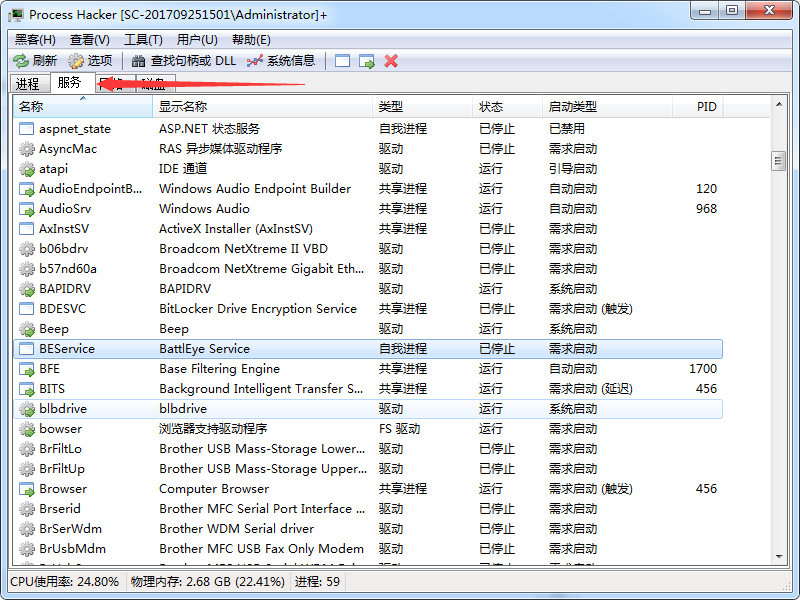The image size is (800, 600).
Task: Open 选项 (Options) from the toolbar
Action: (76, 61)
